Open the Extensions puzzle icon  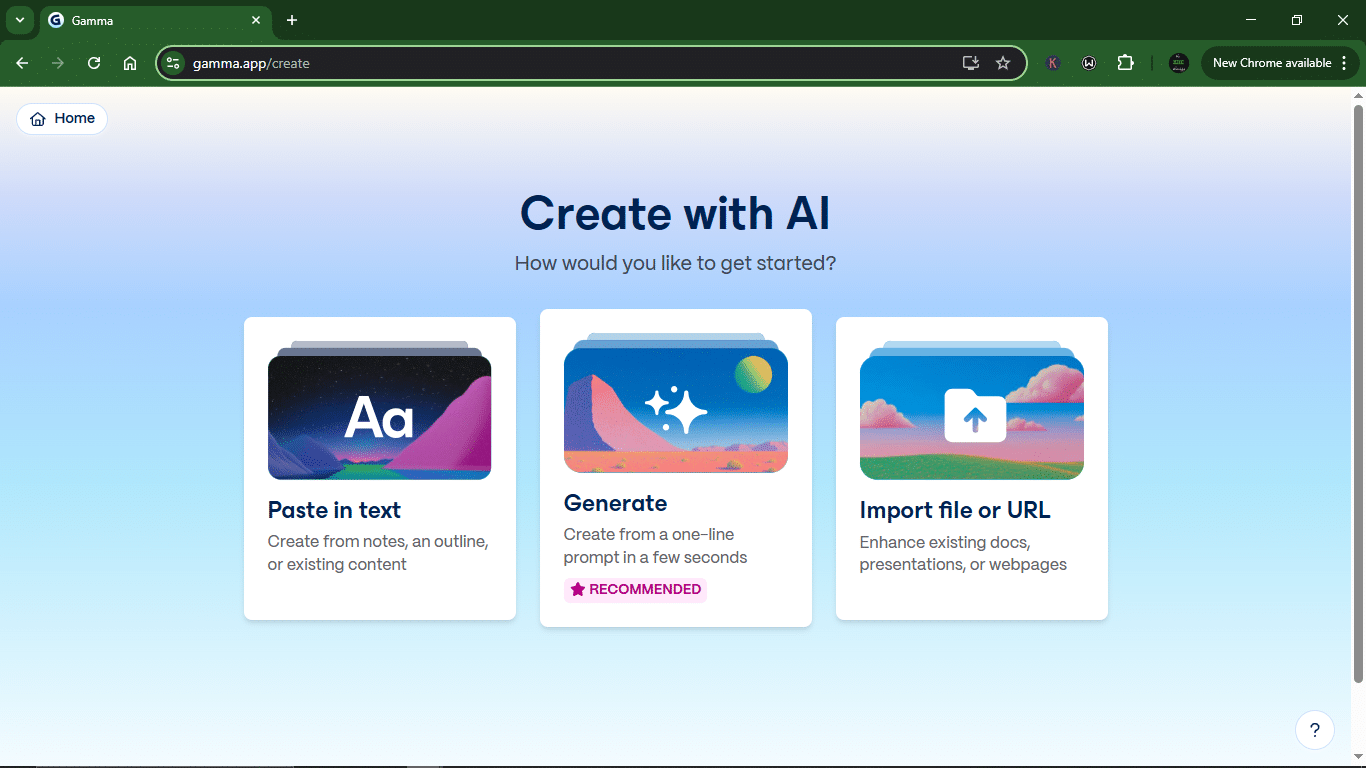(1126, 63)
